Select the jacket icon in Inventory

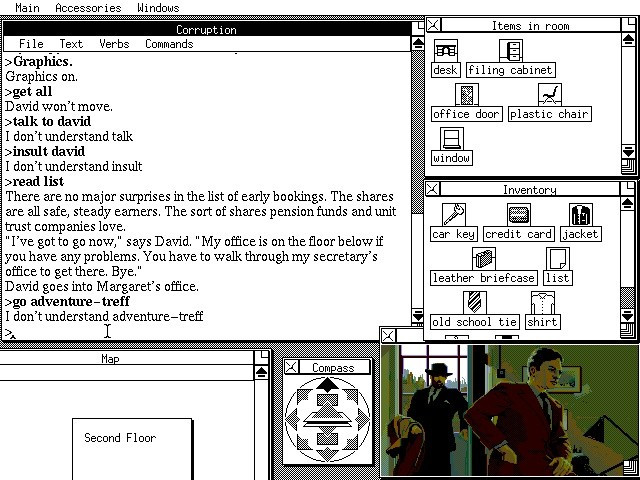(581, 215)
